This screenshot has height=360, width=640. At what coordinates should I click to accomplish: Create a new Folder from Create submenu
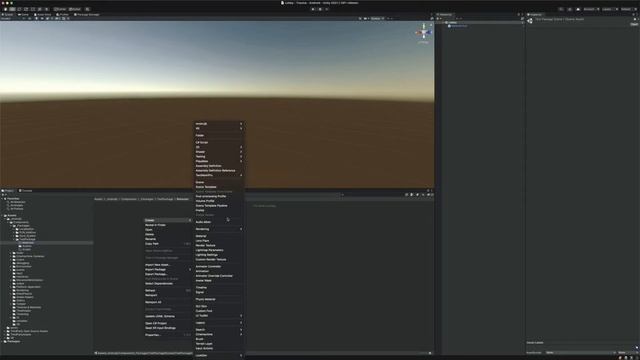(219, 136)
